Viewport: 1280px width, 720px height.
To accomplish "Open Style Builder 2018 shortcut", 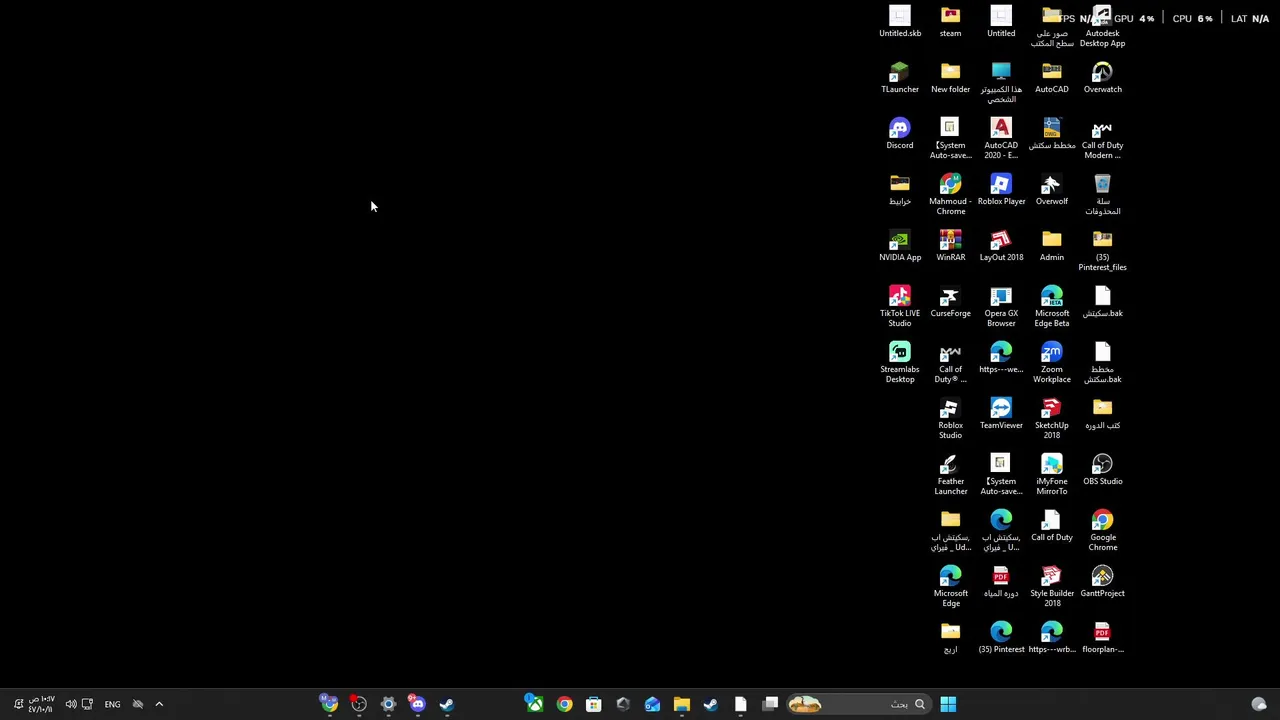I will click(x=1051, y=586).
